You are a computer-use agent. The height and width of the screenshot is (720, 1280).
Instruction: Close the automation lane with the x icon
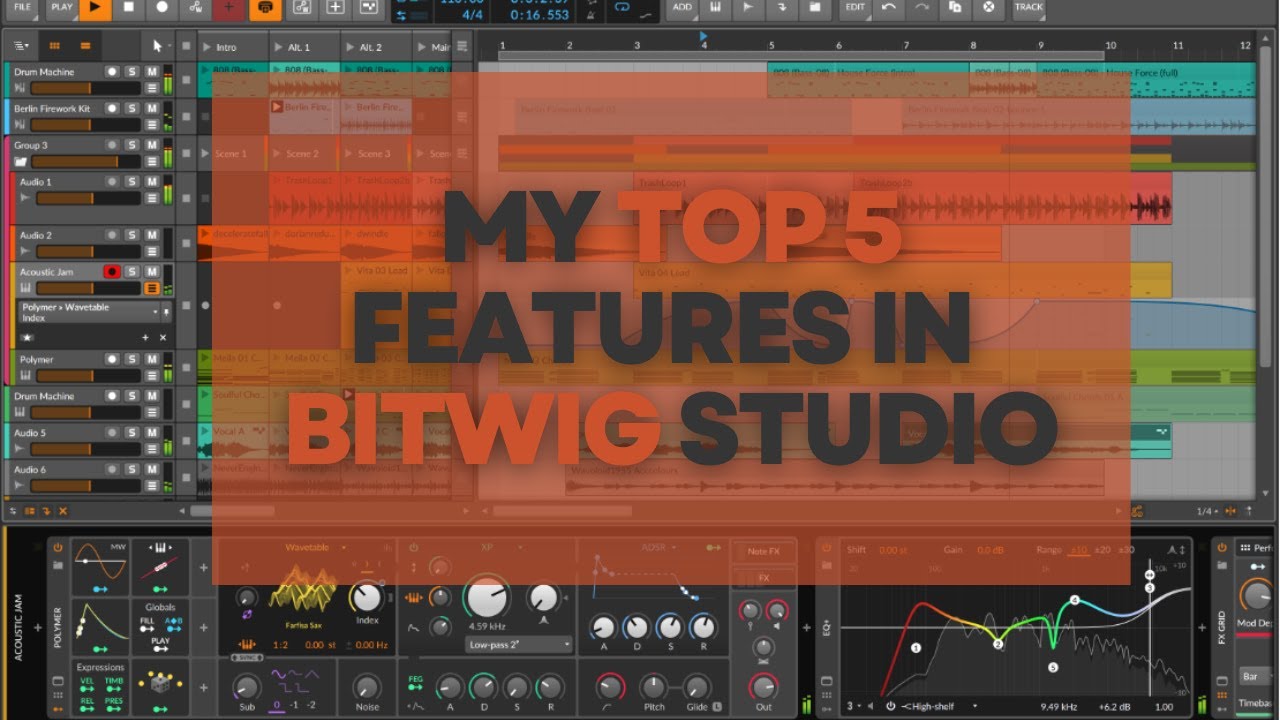point(163,338)
